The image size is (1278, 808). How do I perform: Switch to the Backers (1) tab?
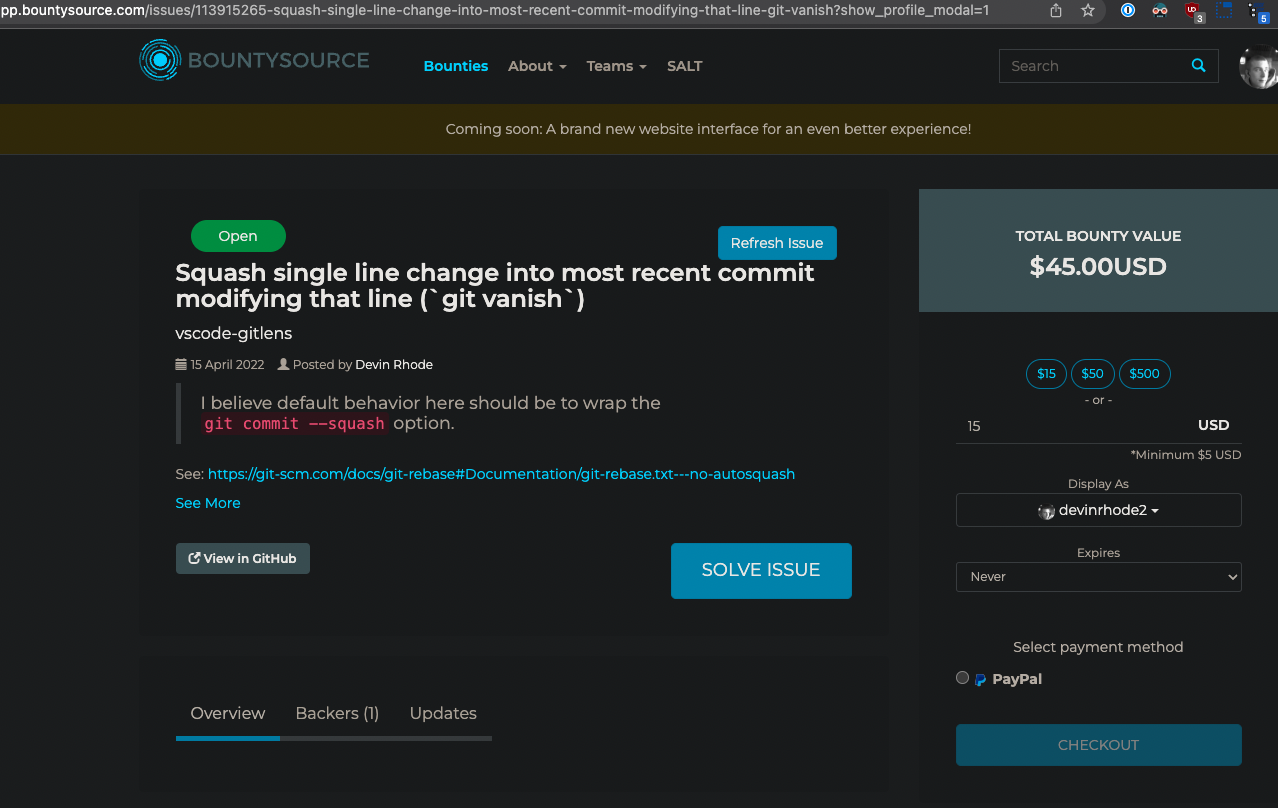coord(337,713)
